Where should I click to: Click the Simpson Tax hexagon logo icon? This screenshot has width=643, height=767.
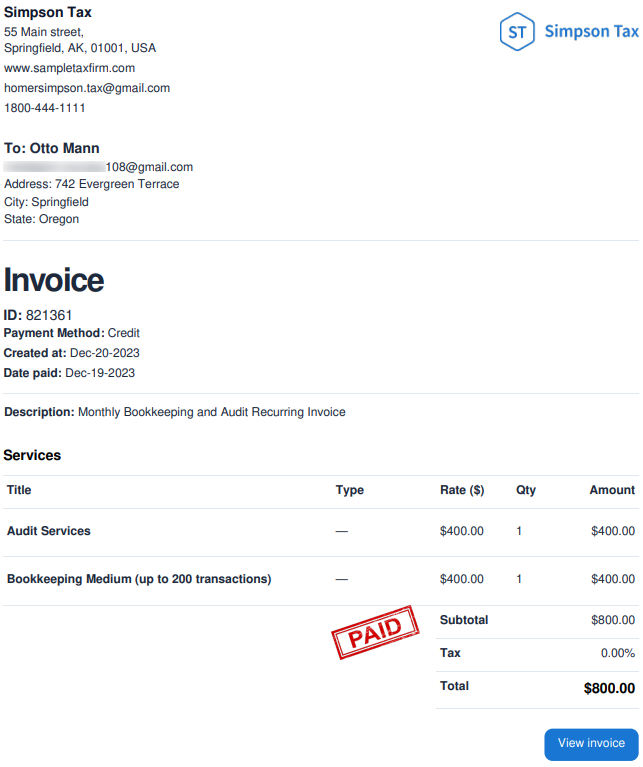tap(517, 32)
